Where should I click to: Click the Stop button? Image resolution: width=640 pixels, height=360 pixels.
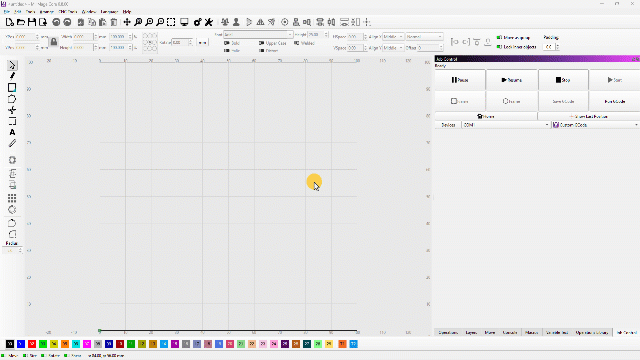(563, 80)
